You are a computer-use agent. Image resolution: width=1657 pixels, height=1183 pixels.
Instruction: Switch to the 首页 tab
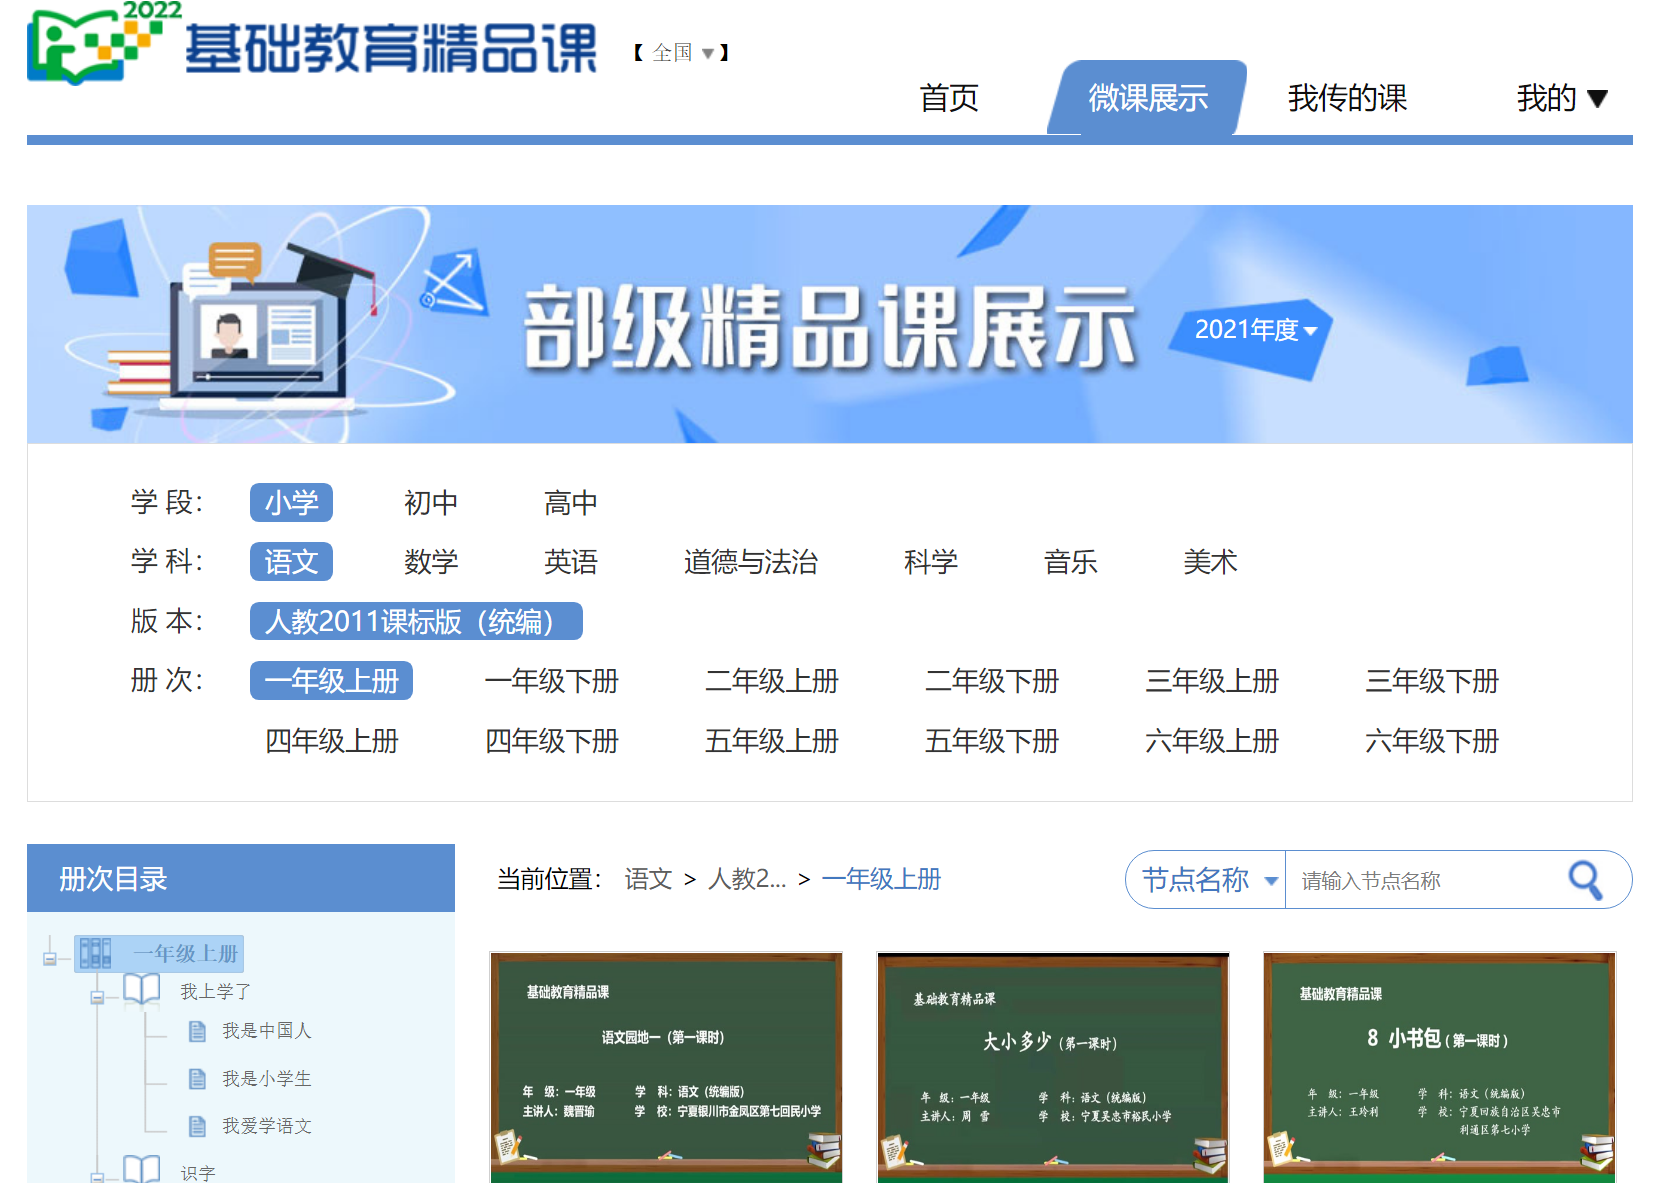(x=948, y=98)
